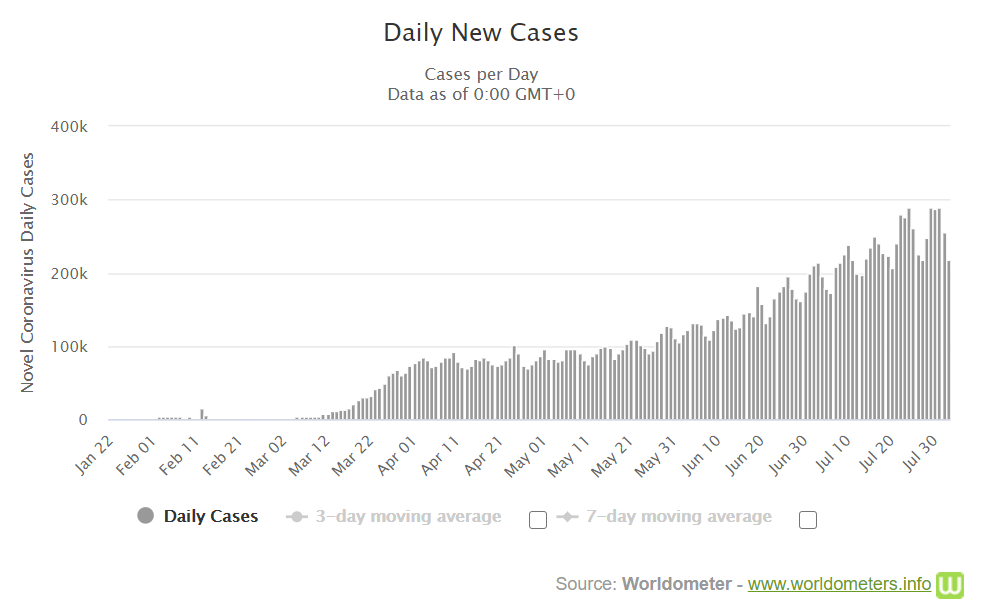Show the 3-day moving average series
989x610 pixels.
[x=408, y=517]
